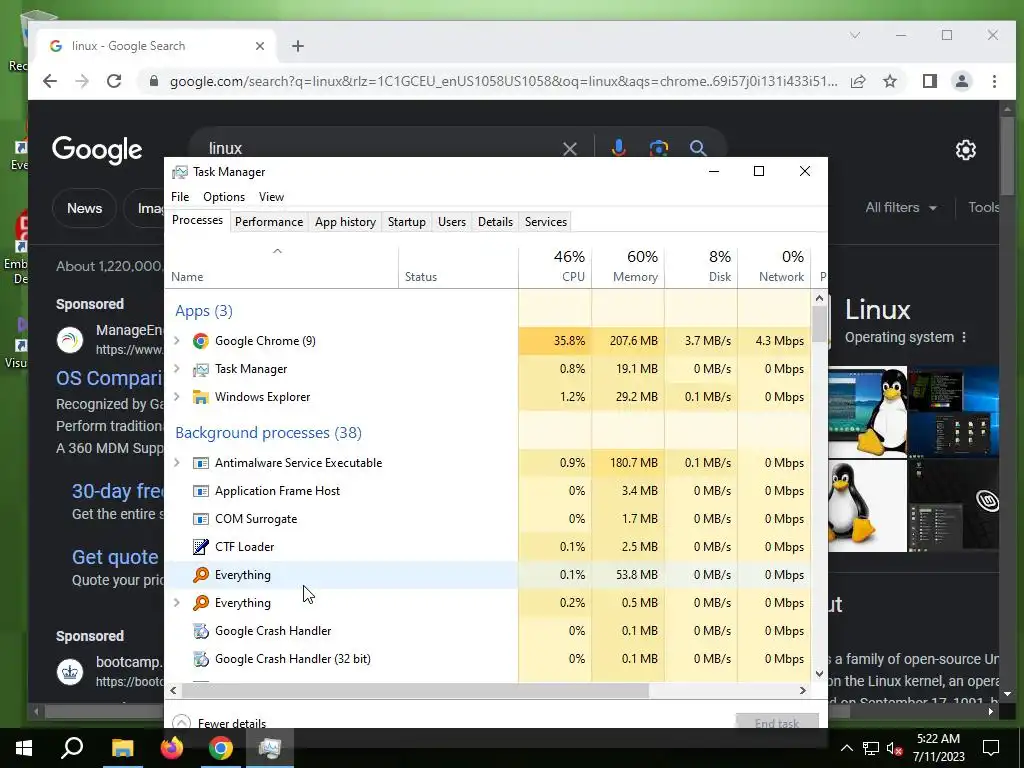Go back in Chrome browser
The image size is (1024, 768).
50,81
